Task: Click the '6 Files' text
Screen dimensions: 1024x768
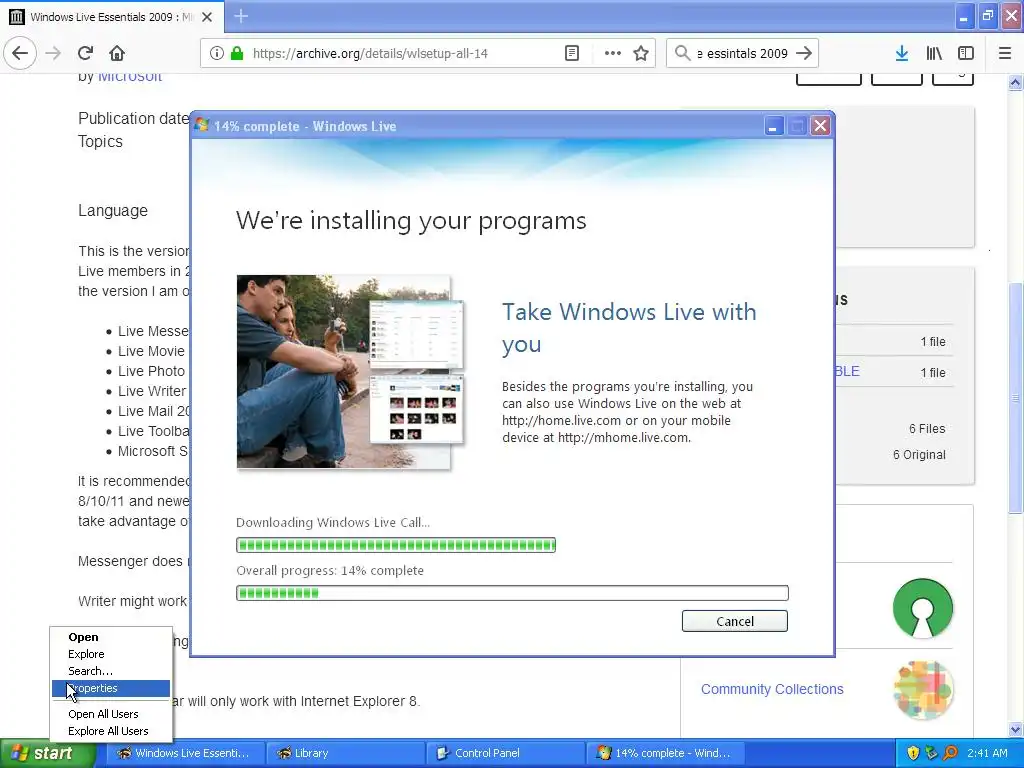Action: coord(927,428)
